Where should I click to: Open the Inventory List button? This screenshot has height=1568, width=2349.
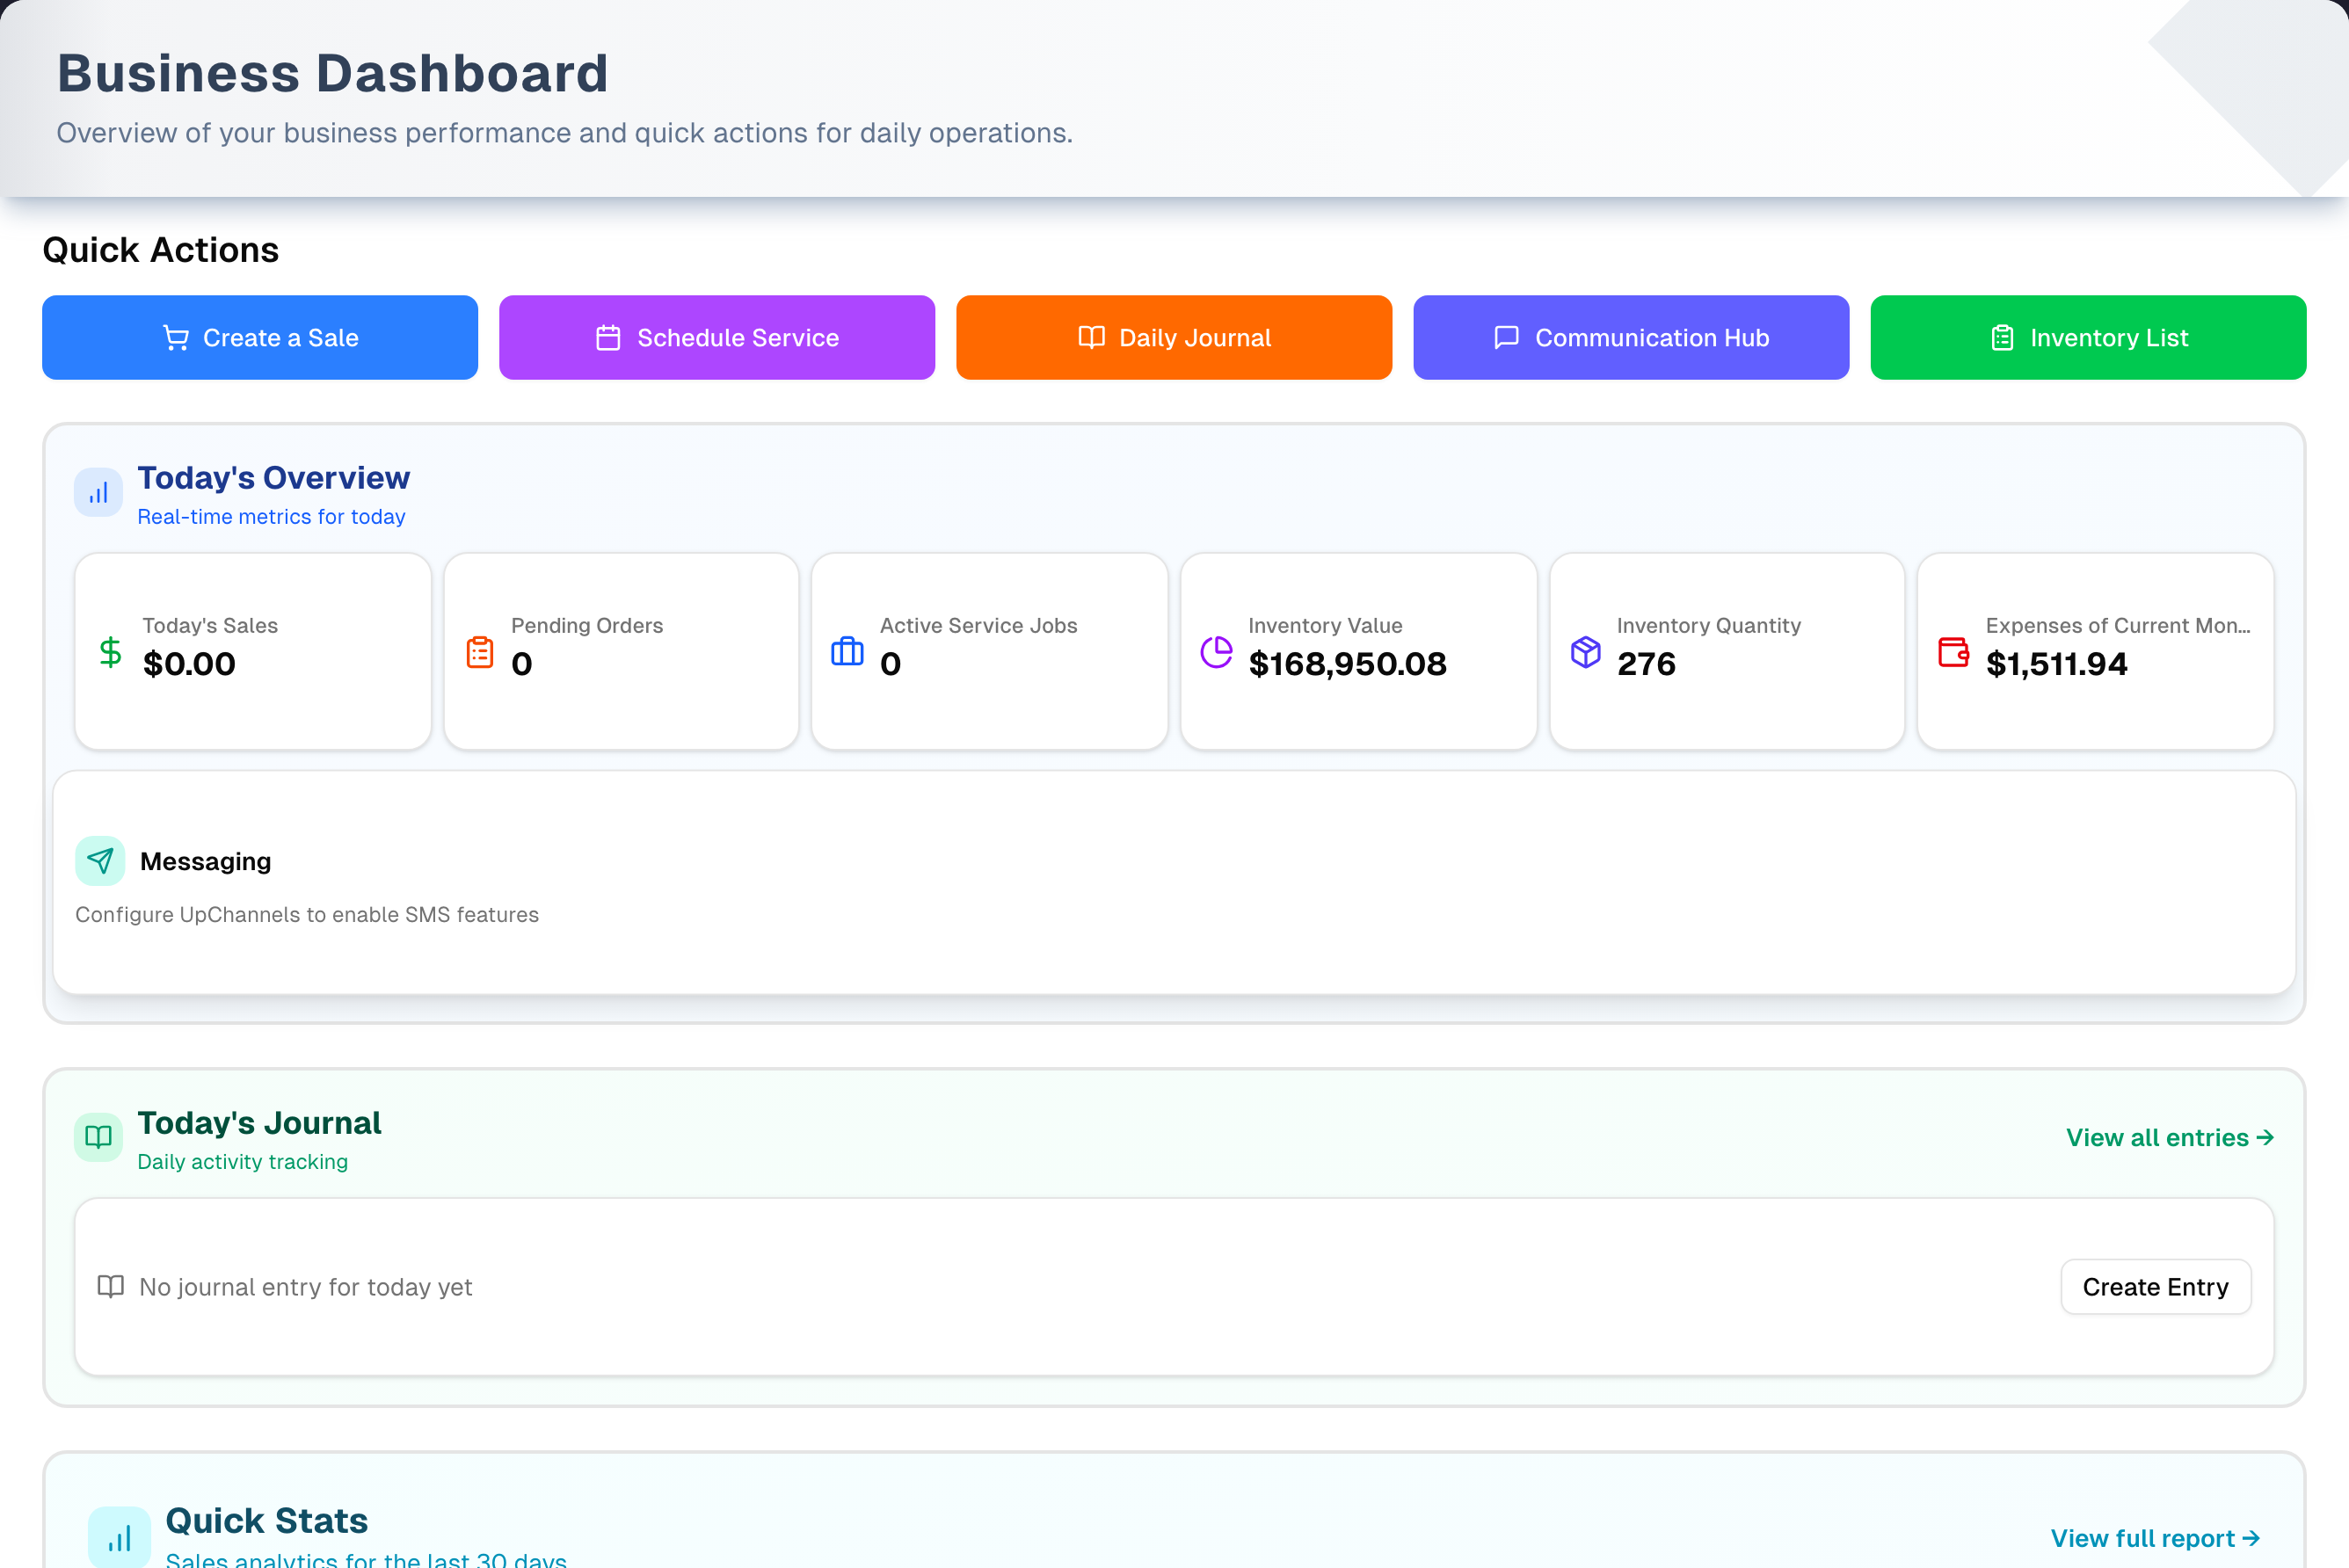pyautogui.click(x=2088, y=337)
